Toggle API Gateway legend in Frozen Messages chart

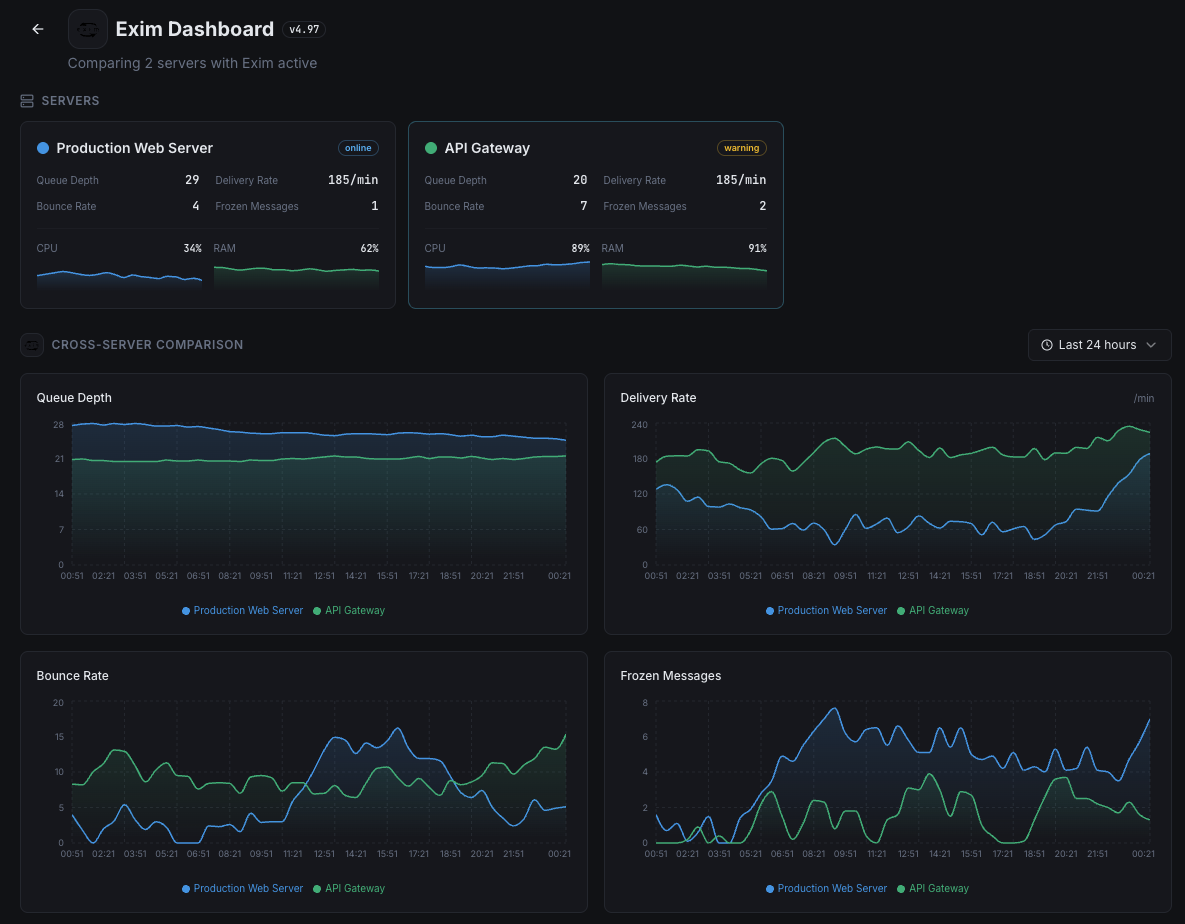coord(932,888)
